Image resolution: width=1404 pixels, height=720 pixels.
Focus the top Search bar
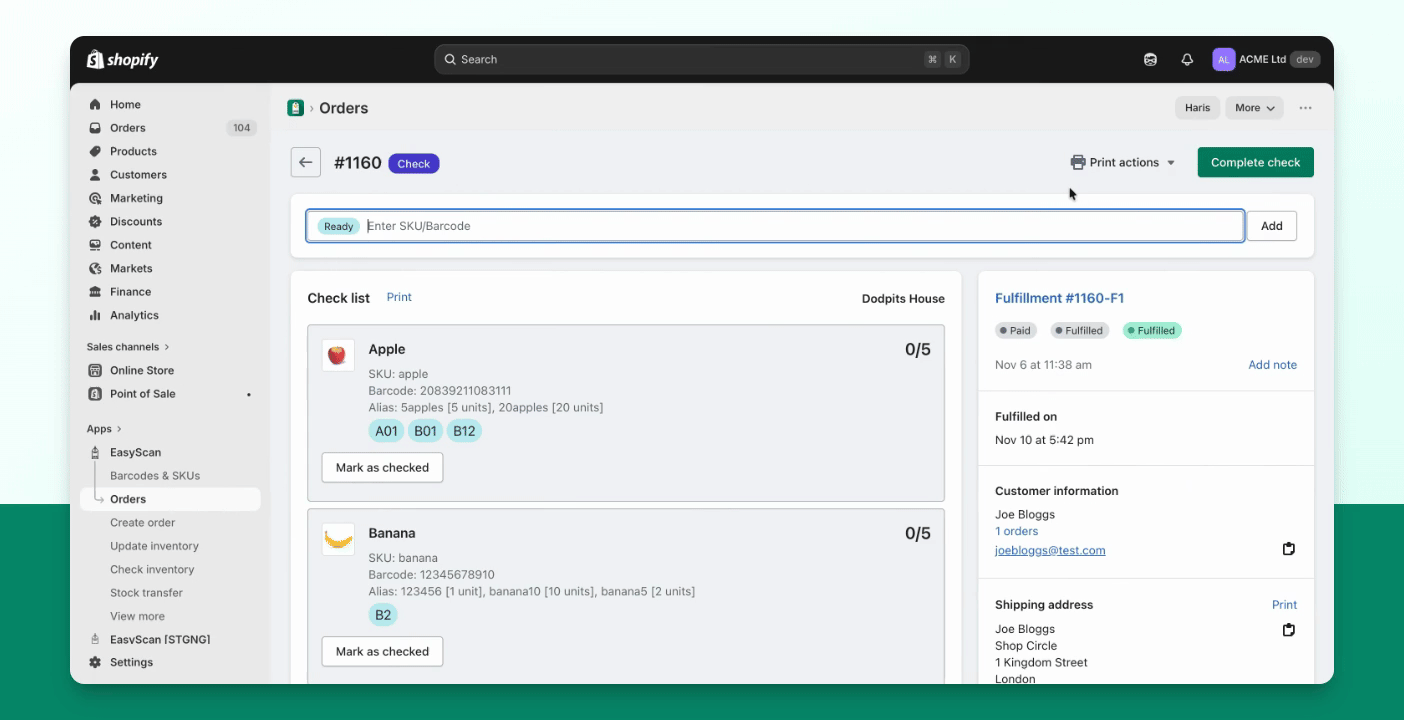[701, 59]
